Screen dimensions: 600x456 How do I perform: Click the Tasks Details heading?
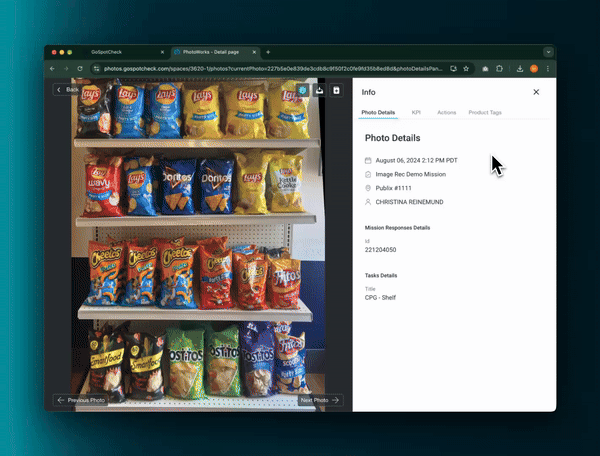381,275
